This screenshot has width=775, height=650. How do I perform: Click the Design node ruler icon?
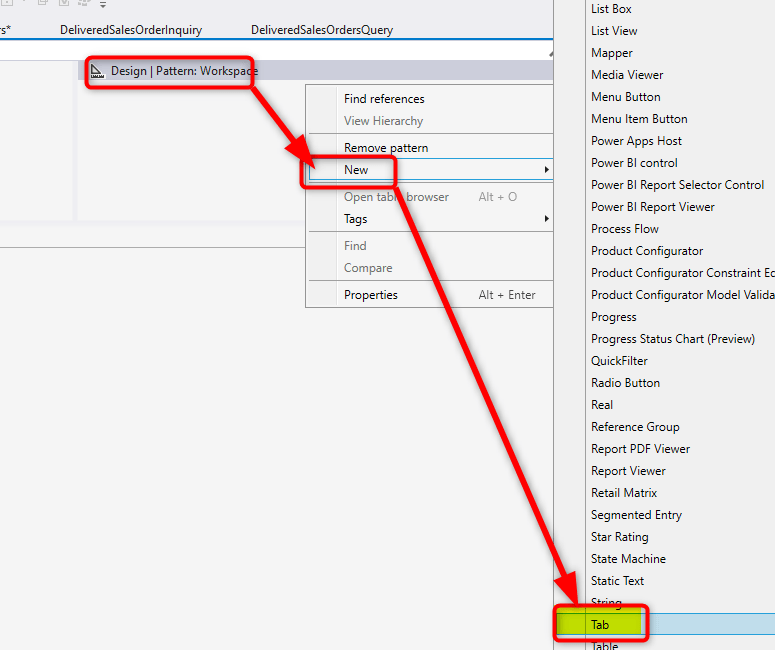pos(97,71)
